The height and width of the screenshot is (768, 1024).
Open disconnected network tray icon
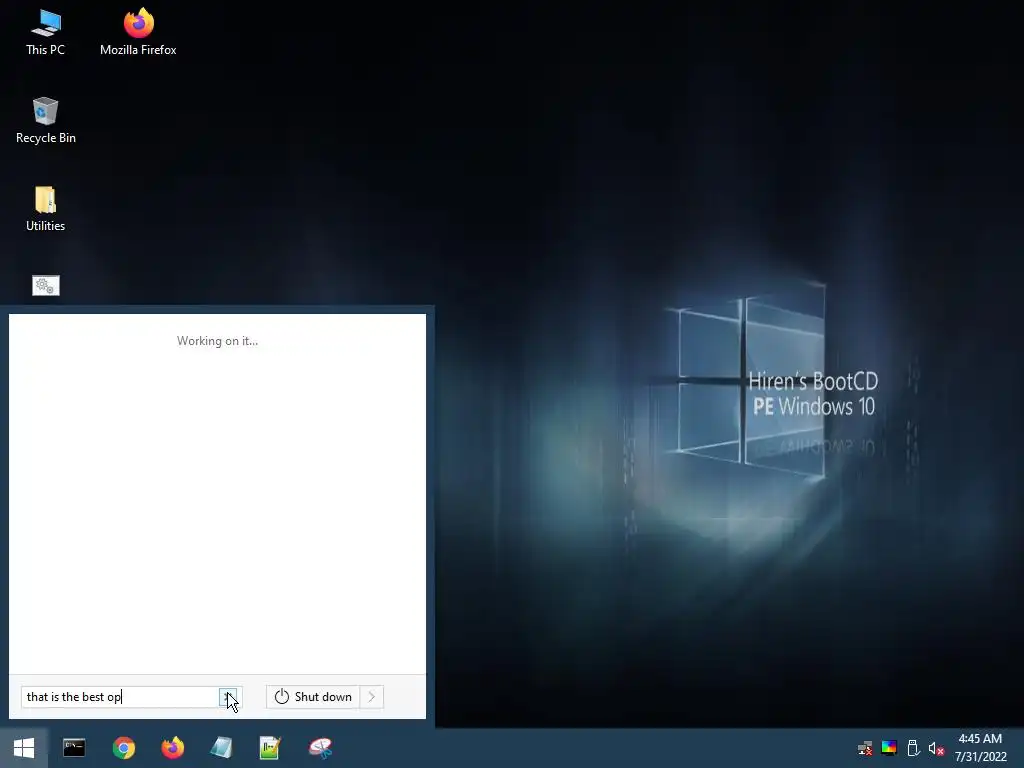(865, 748)
